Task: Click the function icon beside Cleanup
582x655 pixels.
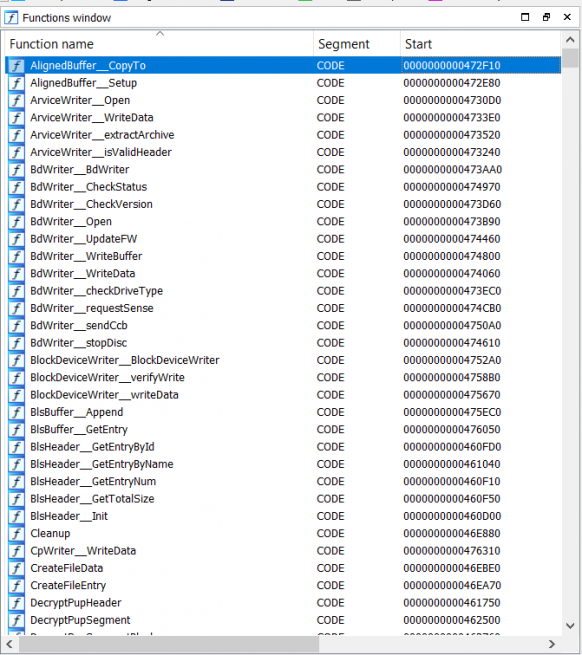Action: click(x=16, y=533)
